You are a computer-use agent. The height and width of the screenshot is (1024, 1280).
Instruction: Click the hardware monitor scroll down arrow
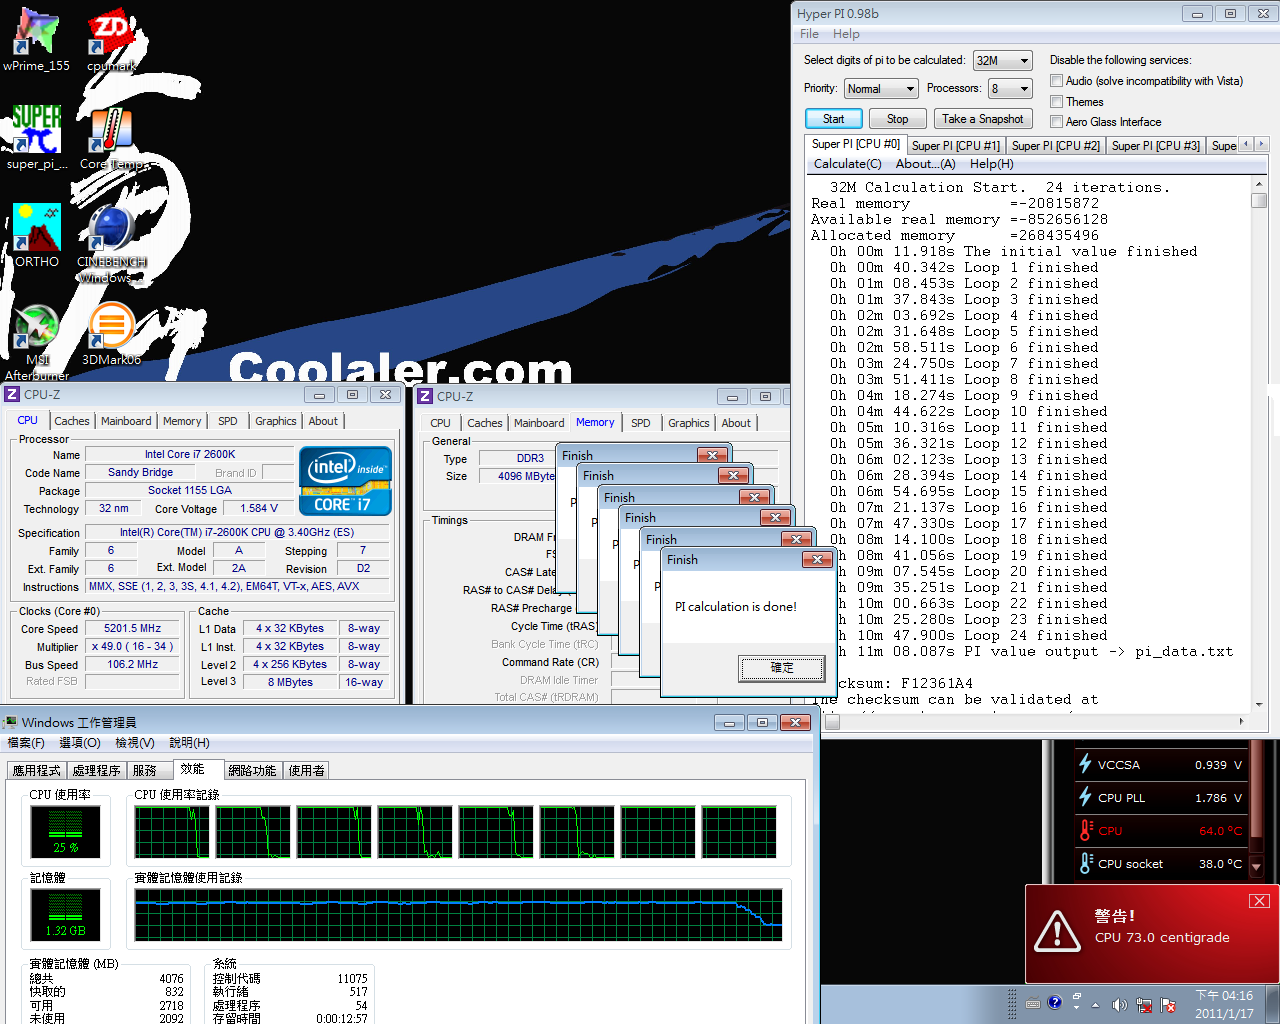1258,866
